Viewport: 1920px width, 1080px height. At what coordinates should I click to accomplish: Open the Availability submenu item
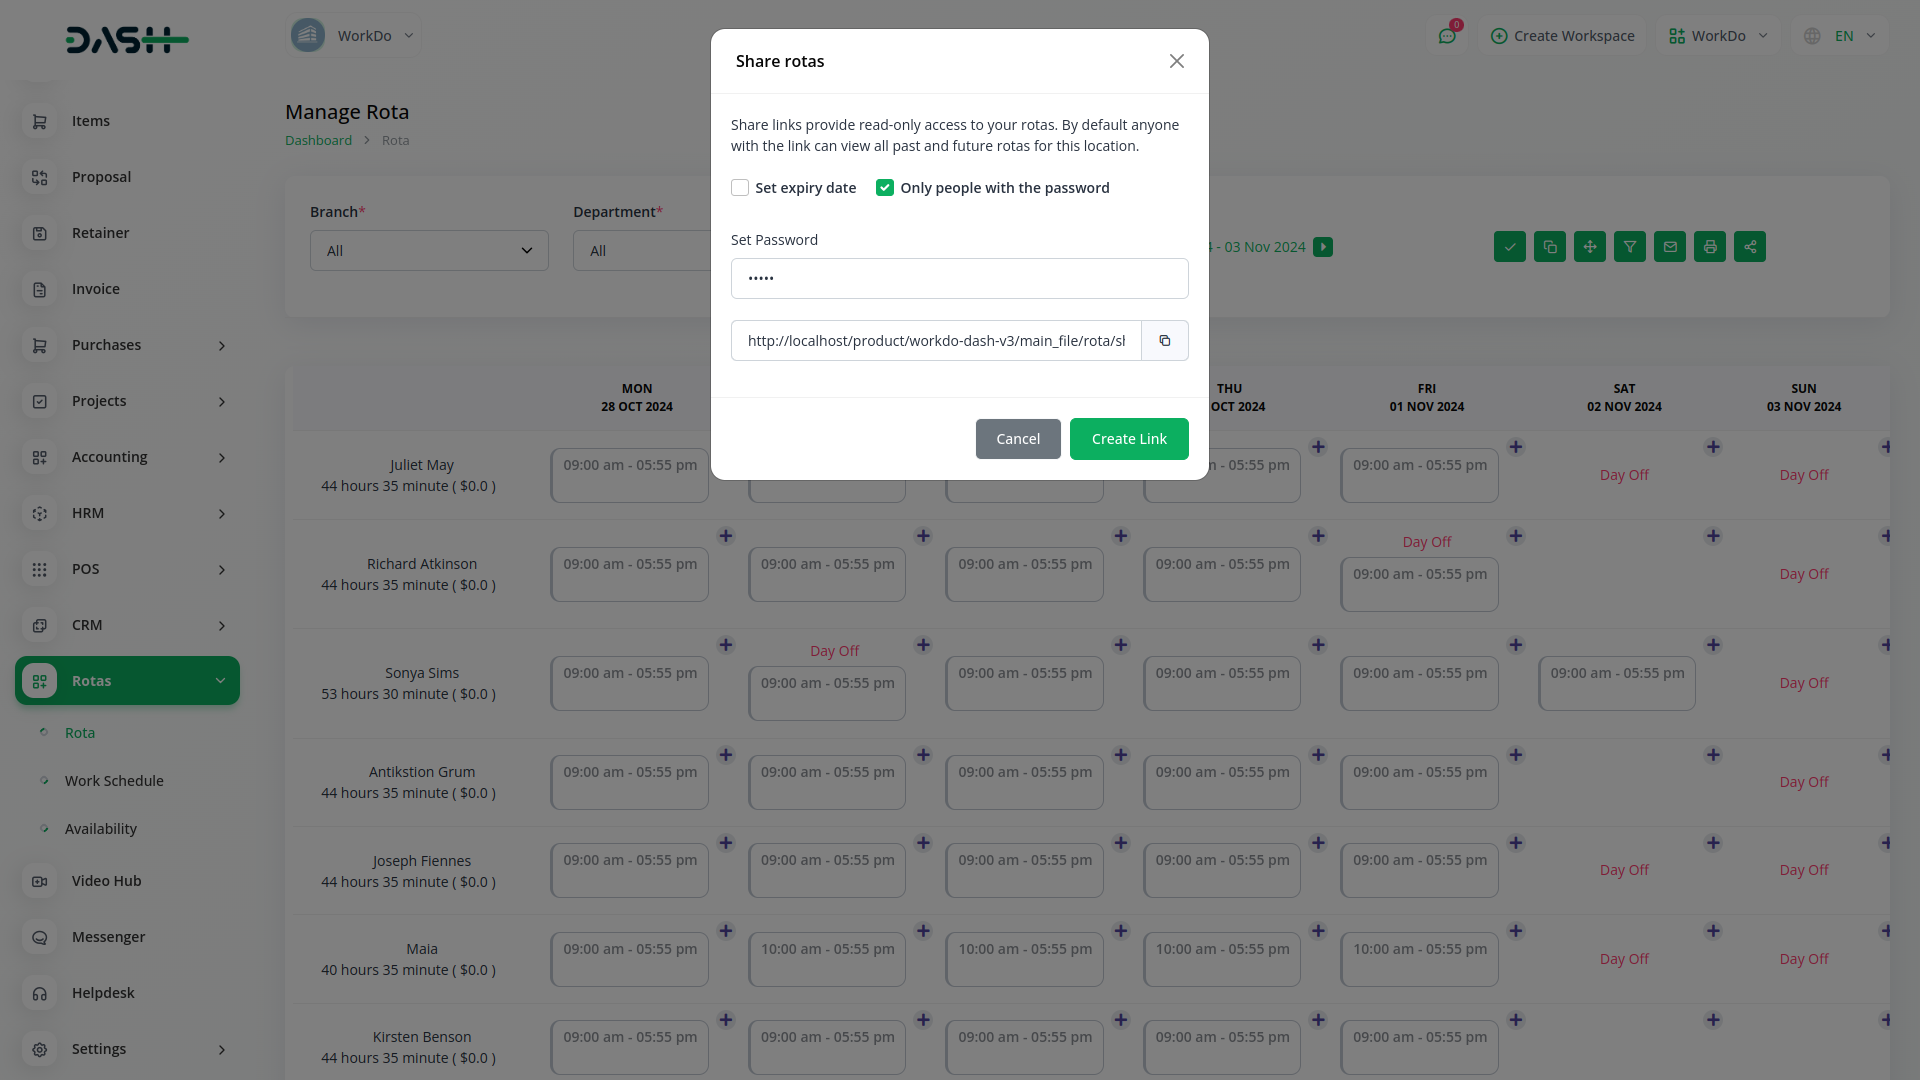100,829
